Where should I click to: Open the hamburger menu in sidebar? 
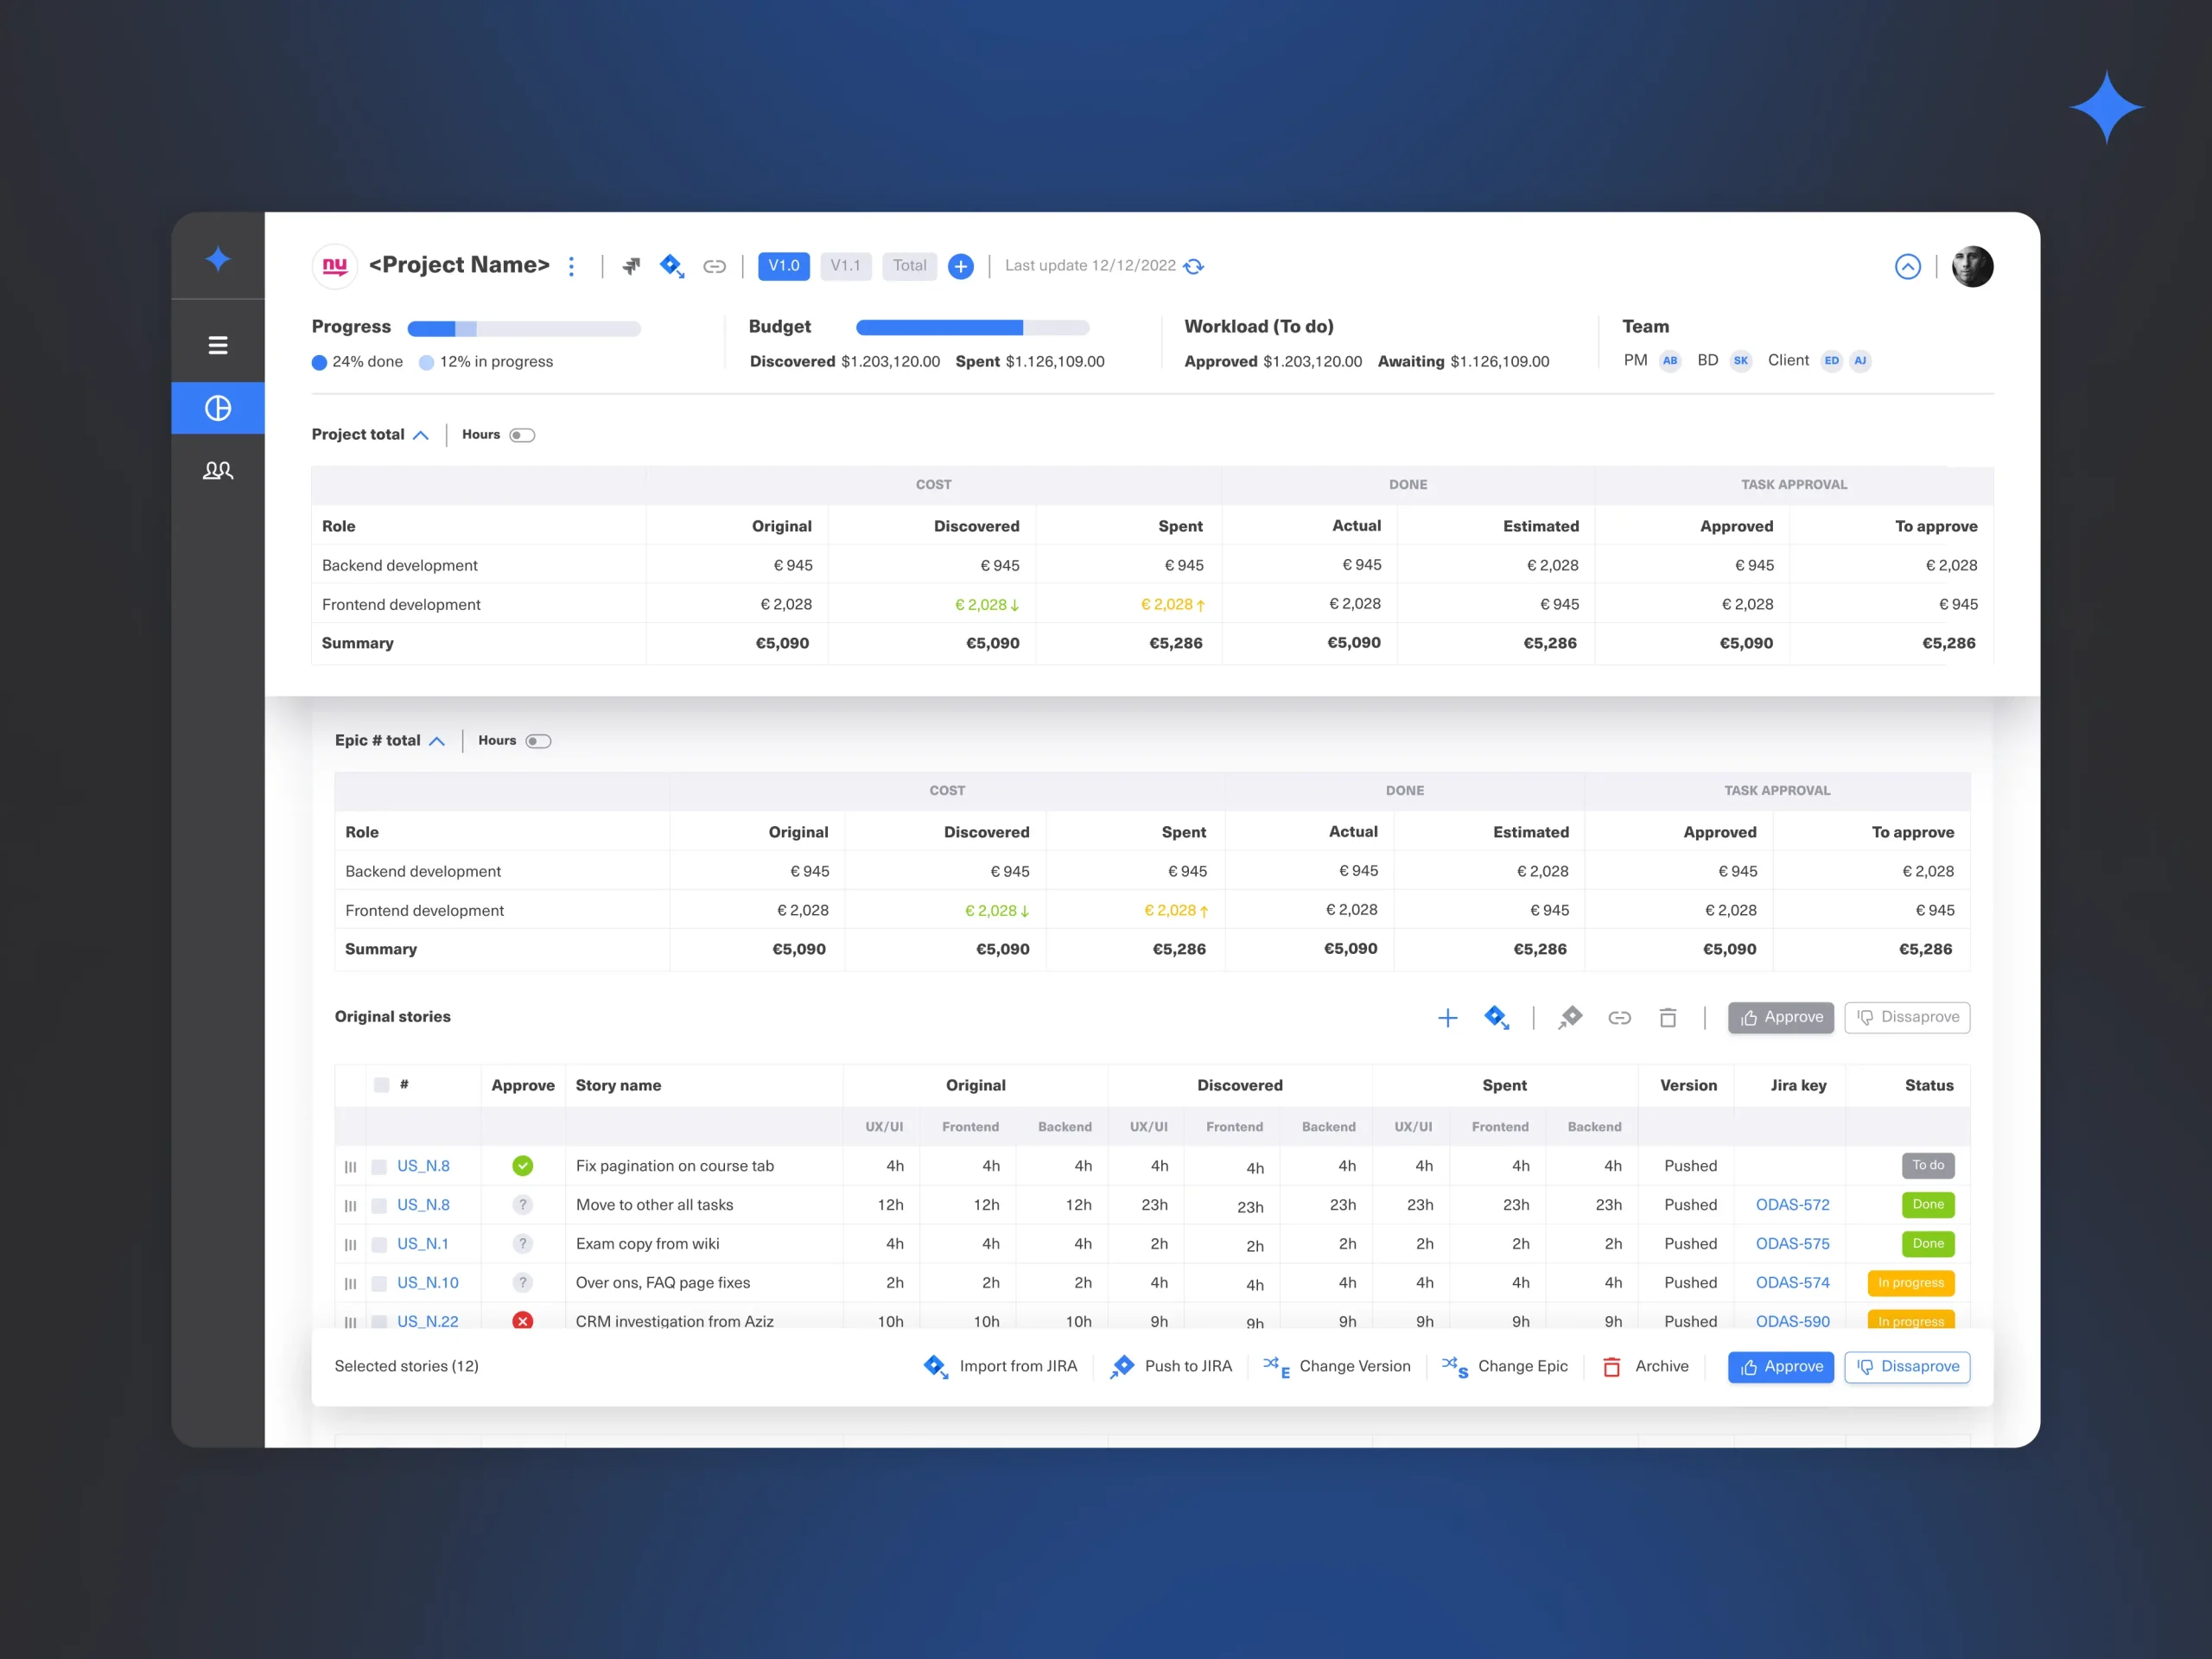[x=217, y=345]
